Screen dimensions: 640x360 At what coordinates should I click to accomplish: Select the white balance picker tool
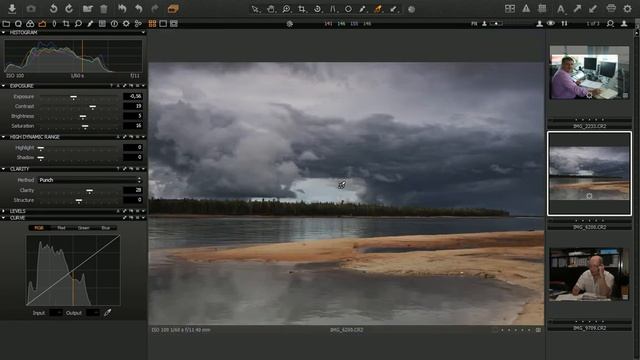(363, 9)
